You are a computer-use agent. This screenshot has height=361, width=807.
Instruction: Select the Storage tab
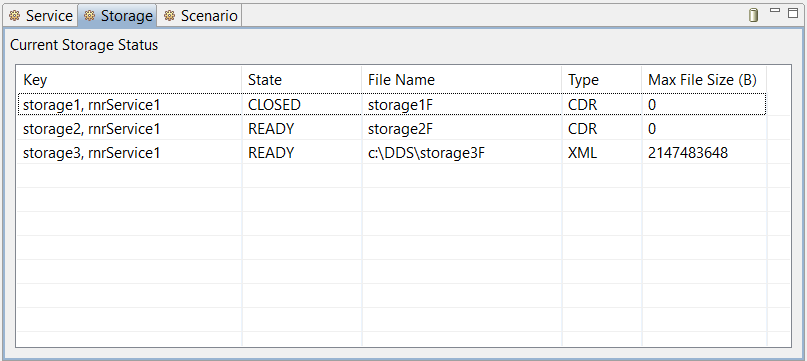[x=117, y=16]
